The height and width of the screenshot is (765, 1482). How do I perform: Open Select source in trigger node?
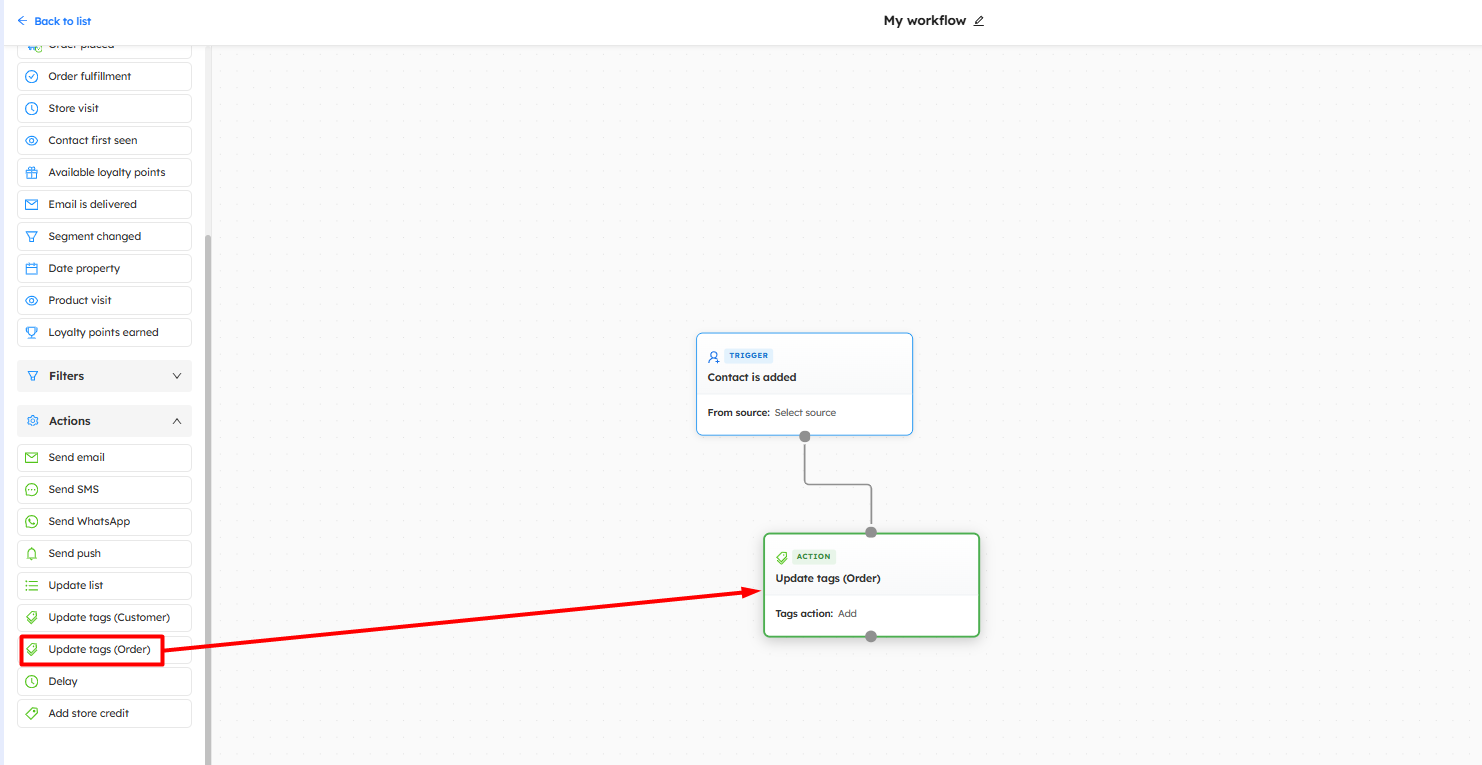[x=805, y=413]
